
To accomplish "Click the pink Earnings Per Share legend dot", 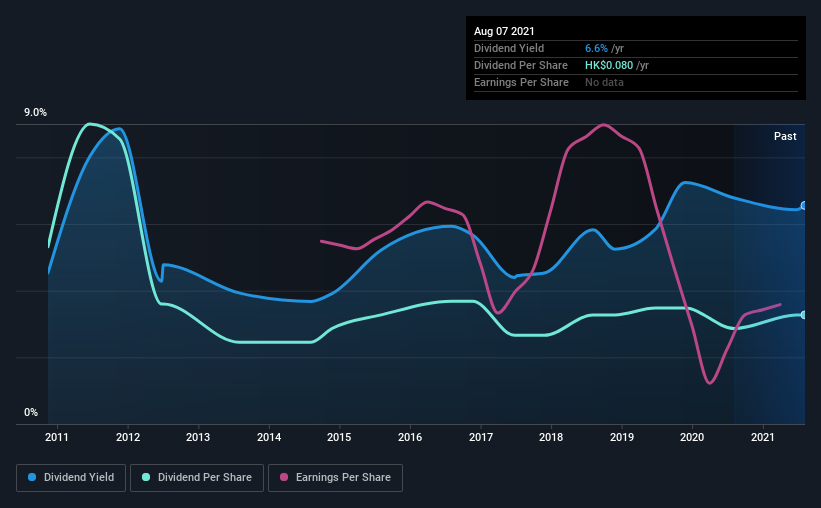I will click(x=284, y=477).
